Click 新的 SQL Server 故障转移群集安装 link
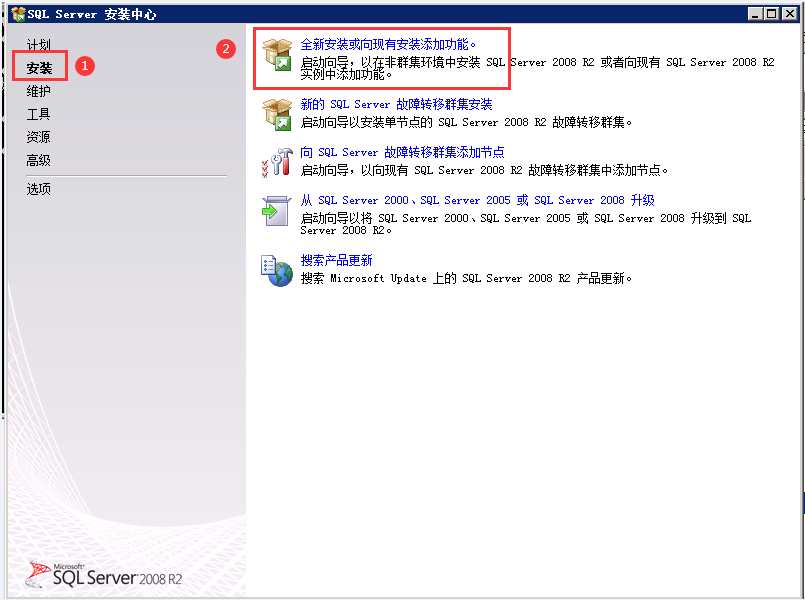805x600 pixels. pos(396,104)
